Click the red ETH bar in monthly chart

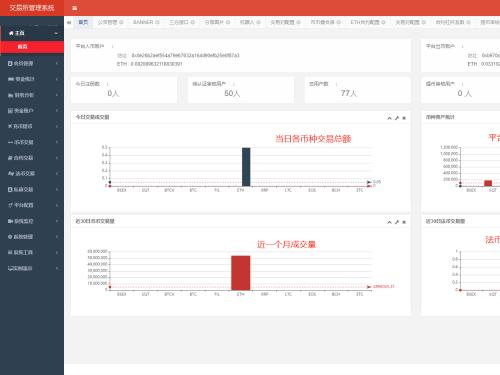point(241,273)
